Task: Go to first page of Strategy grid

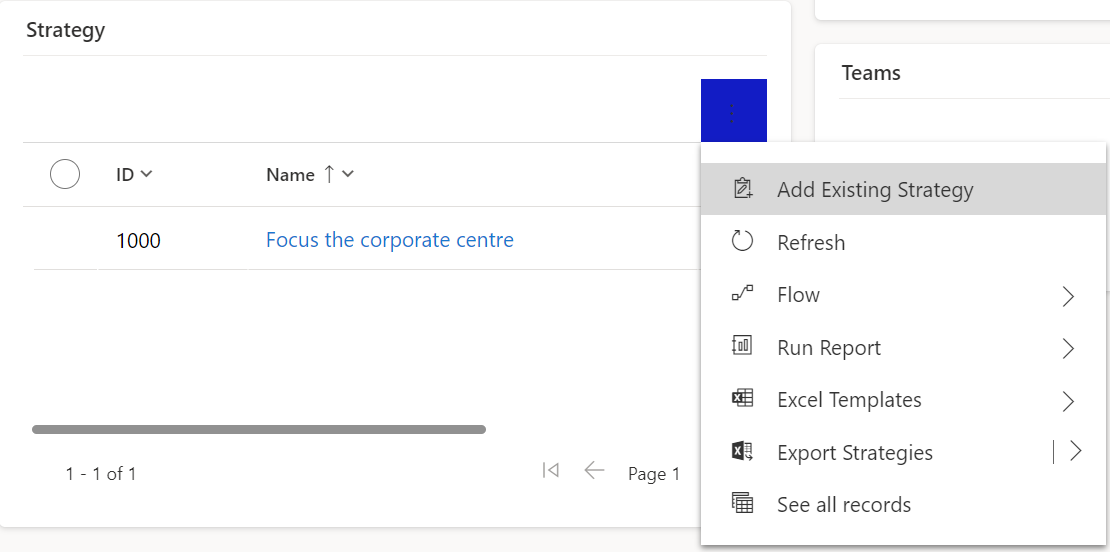Action: (x=550, y=471)
